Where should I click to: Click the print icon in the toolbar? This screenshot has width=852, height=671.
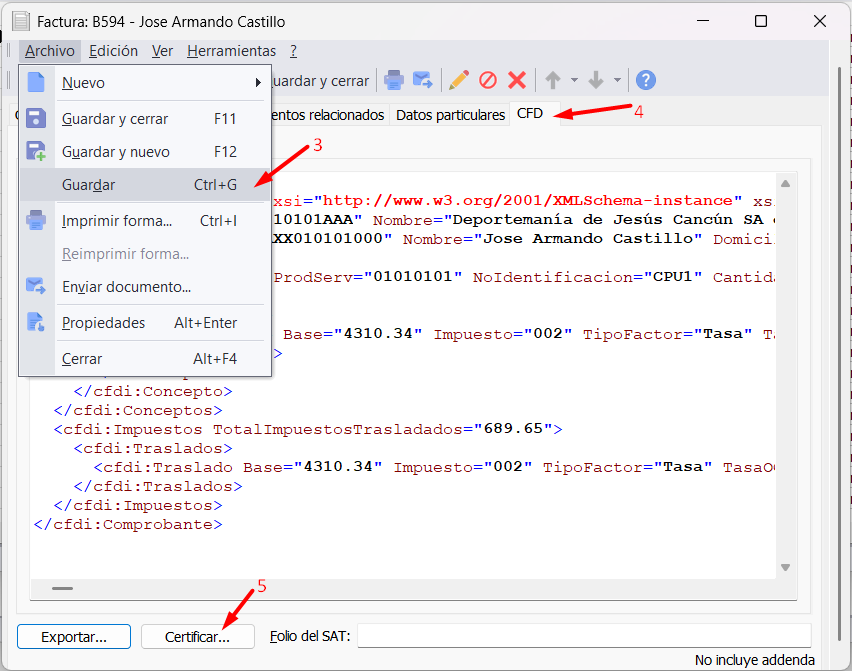(394, 81)
